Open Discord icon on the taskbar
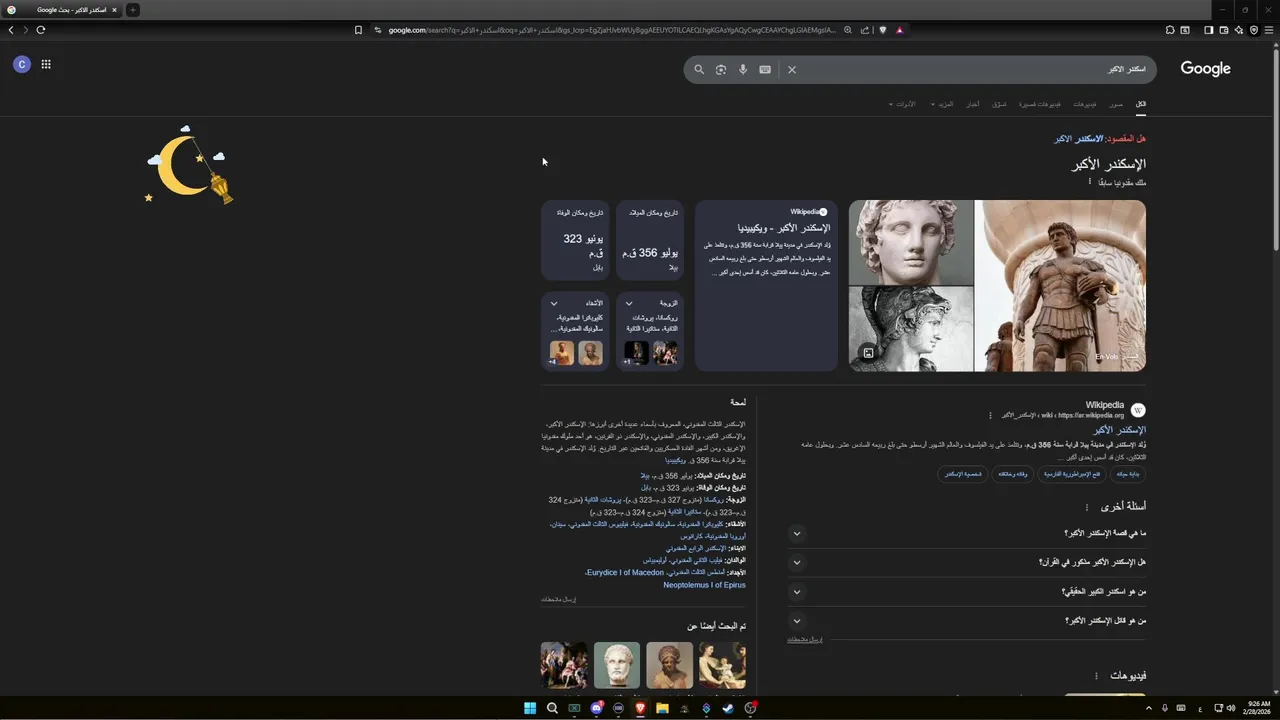This screenshot has width=1280, height=720. pos(596,708)
